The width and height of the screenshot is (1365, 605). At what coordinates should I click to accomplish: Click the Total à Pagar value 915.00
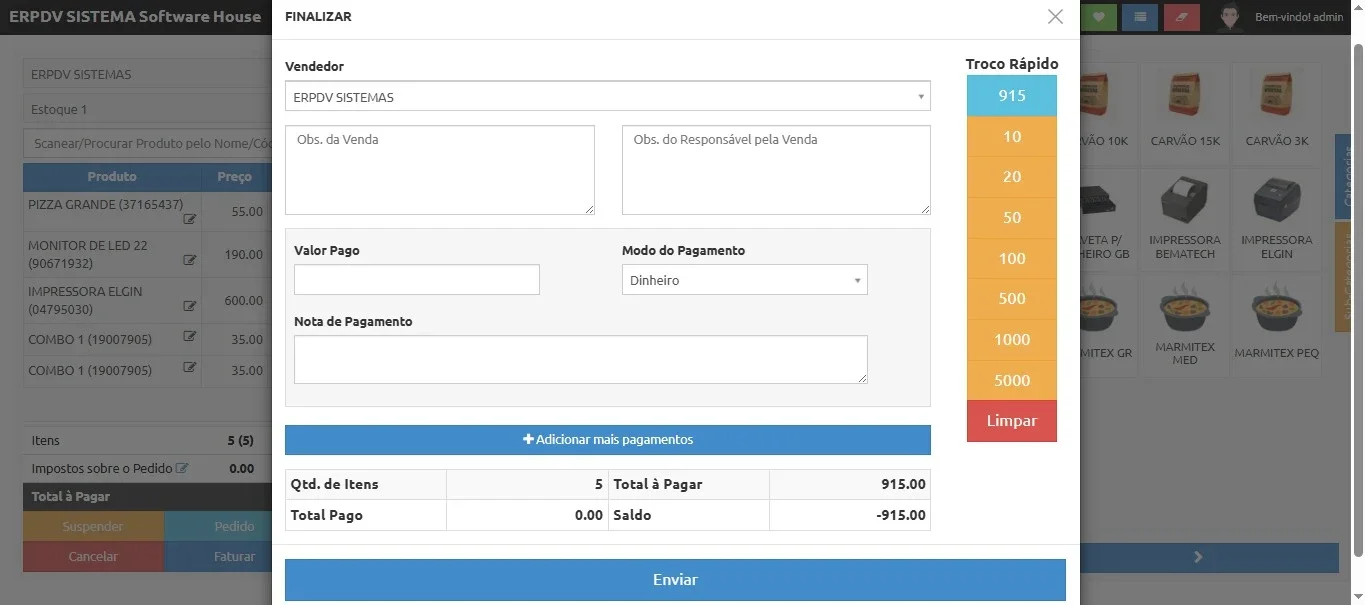tap(903, 484)
